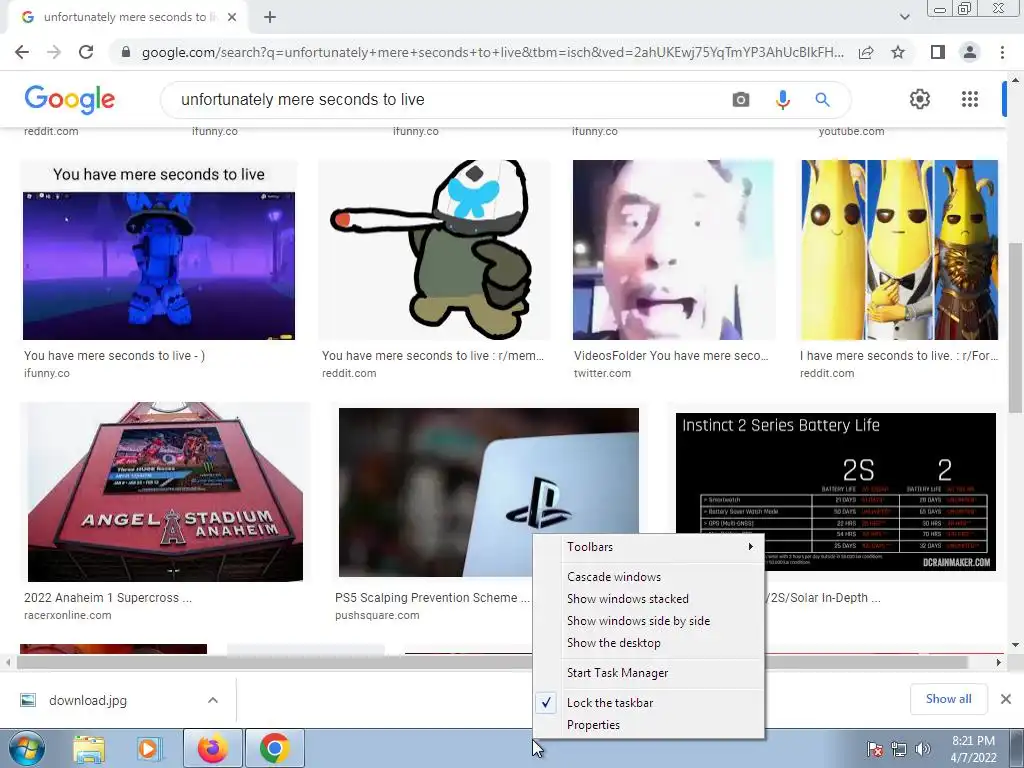
Task: Switch to Firefox in the taskbar
Action: click(x=212, y=748)
